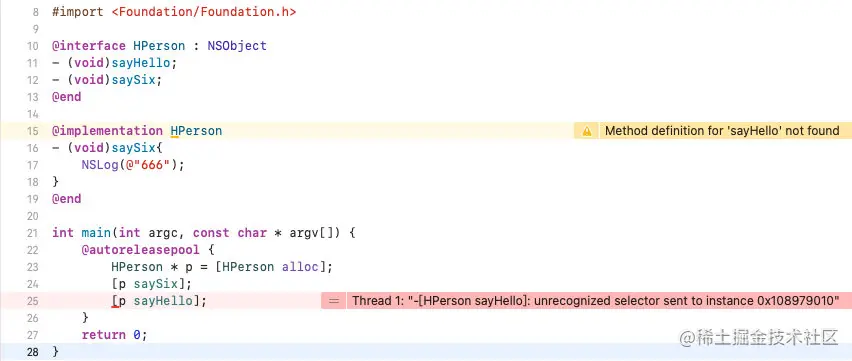Click the @end keyword on line 13

tap(67, 97)
